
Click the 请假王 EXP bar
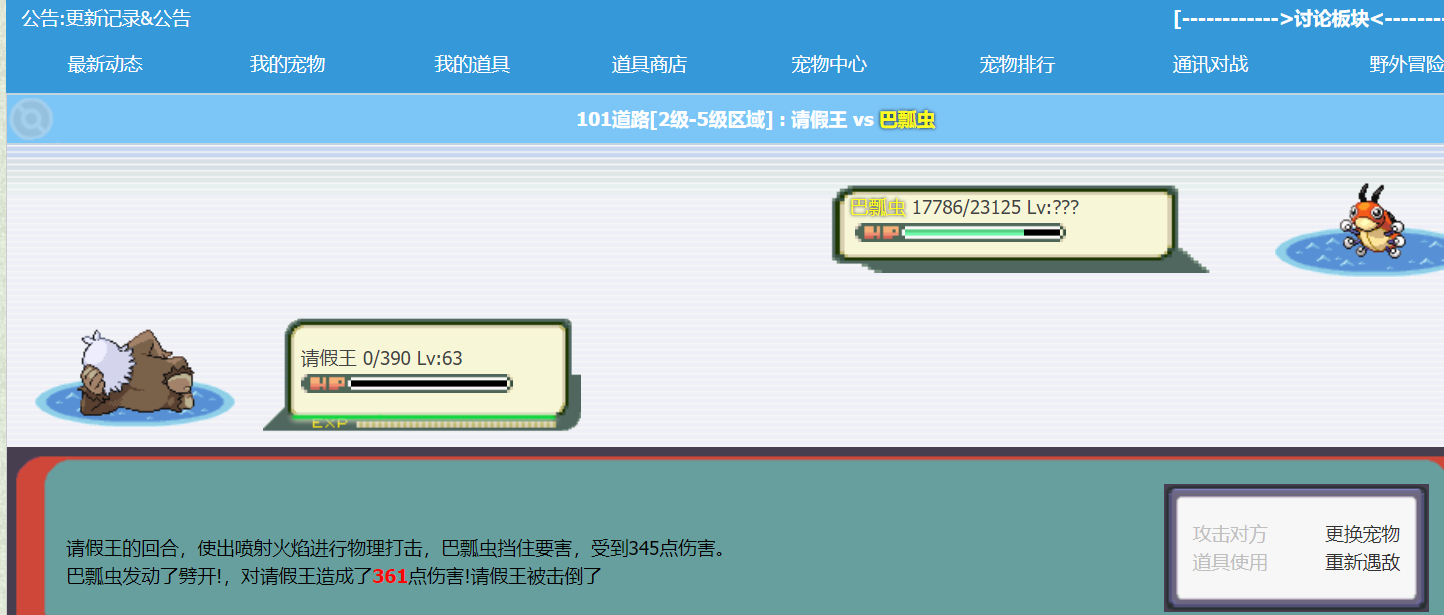(433, 424)
